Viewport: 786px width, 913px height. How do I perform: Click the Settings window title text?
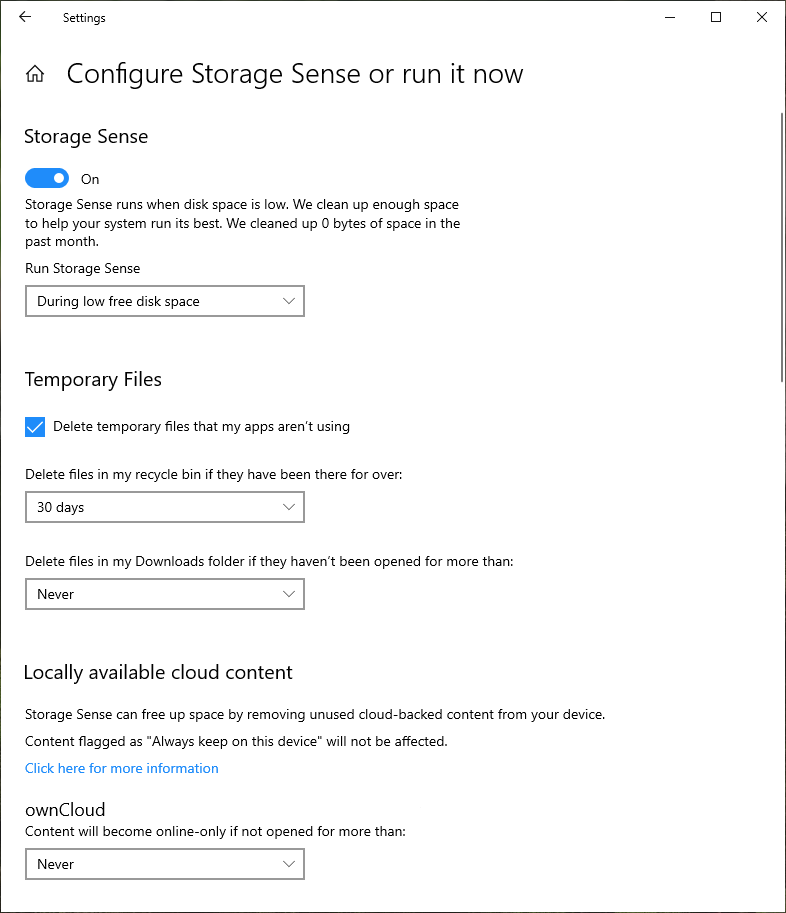84,18
